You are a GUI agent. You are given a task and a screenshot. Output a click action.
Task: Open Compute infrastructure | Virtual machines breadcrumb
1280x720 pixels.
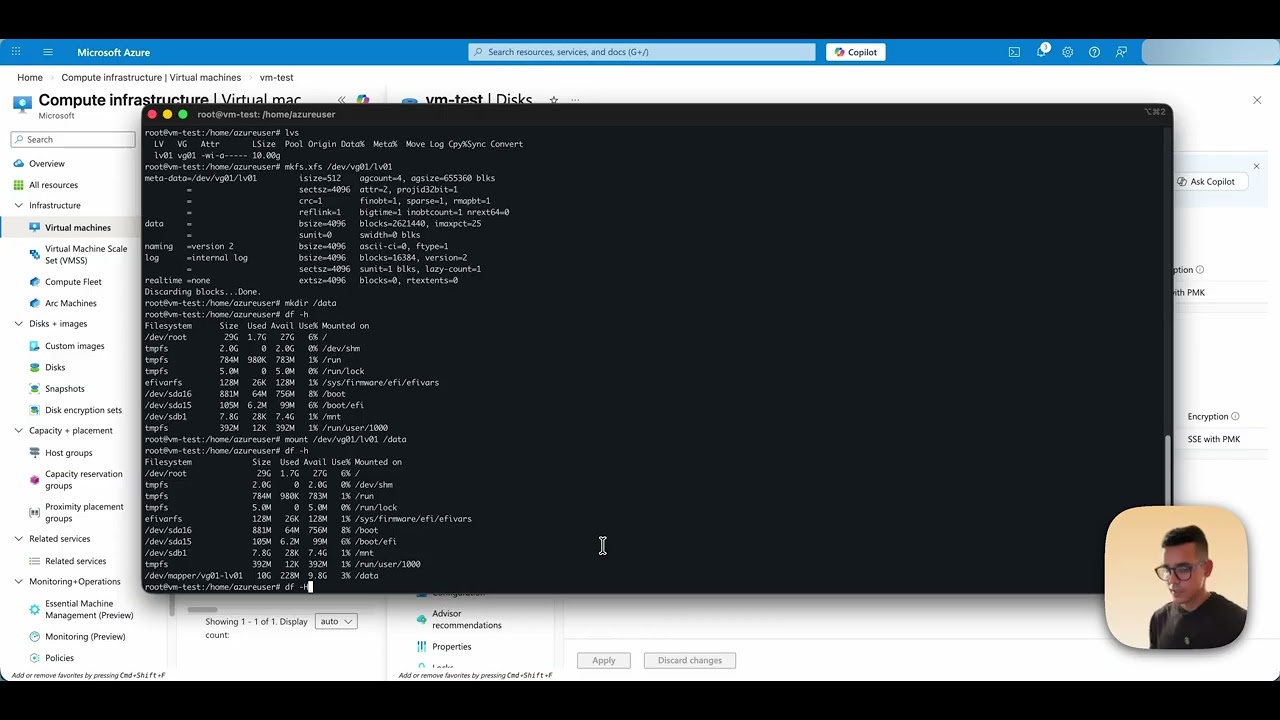151,77
